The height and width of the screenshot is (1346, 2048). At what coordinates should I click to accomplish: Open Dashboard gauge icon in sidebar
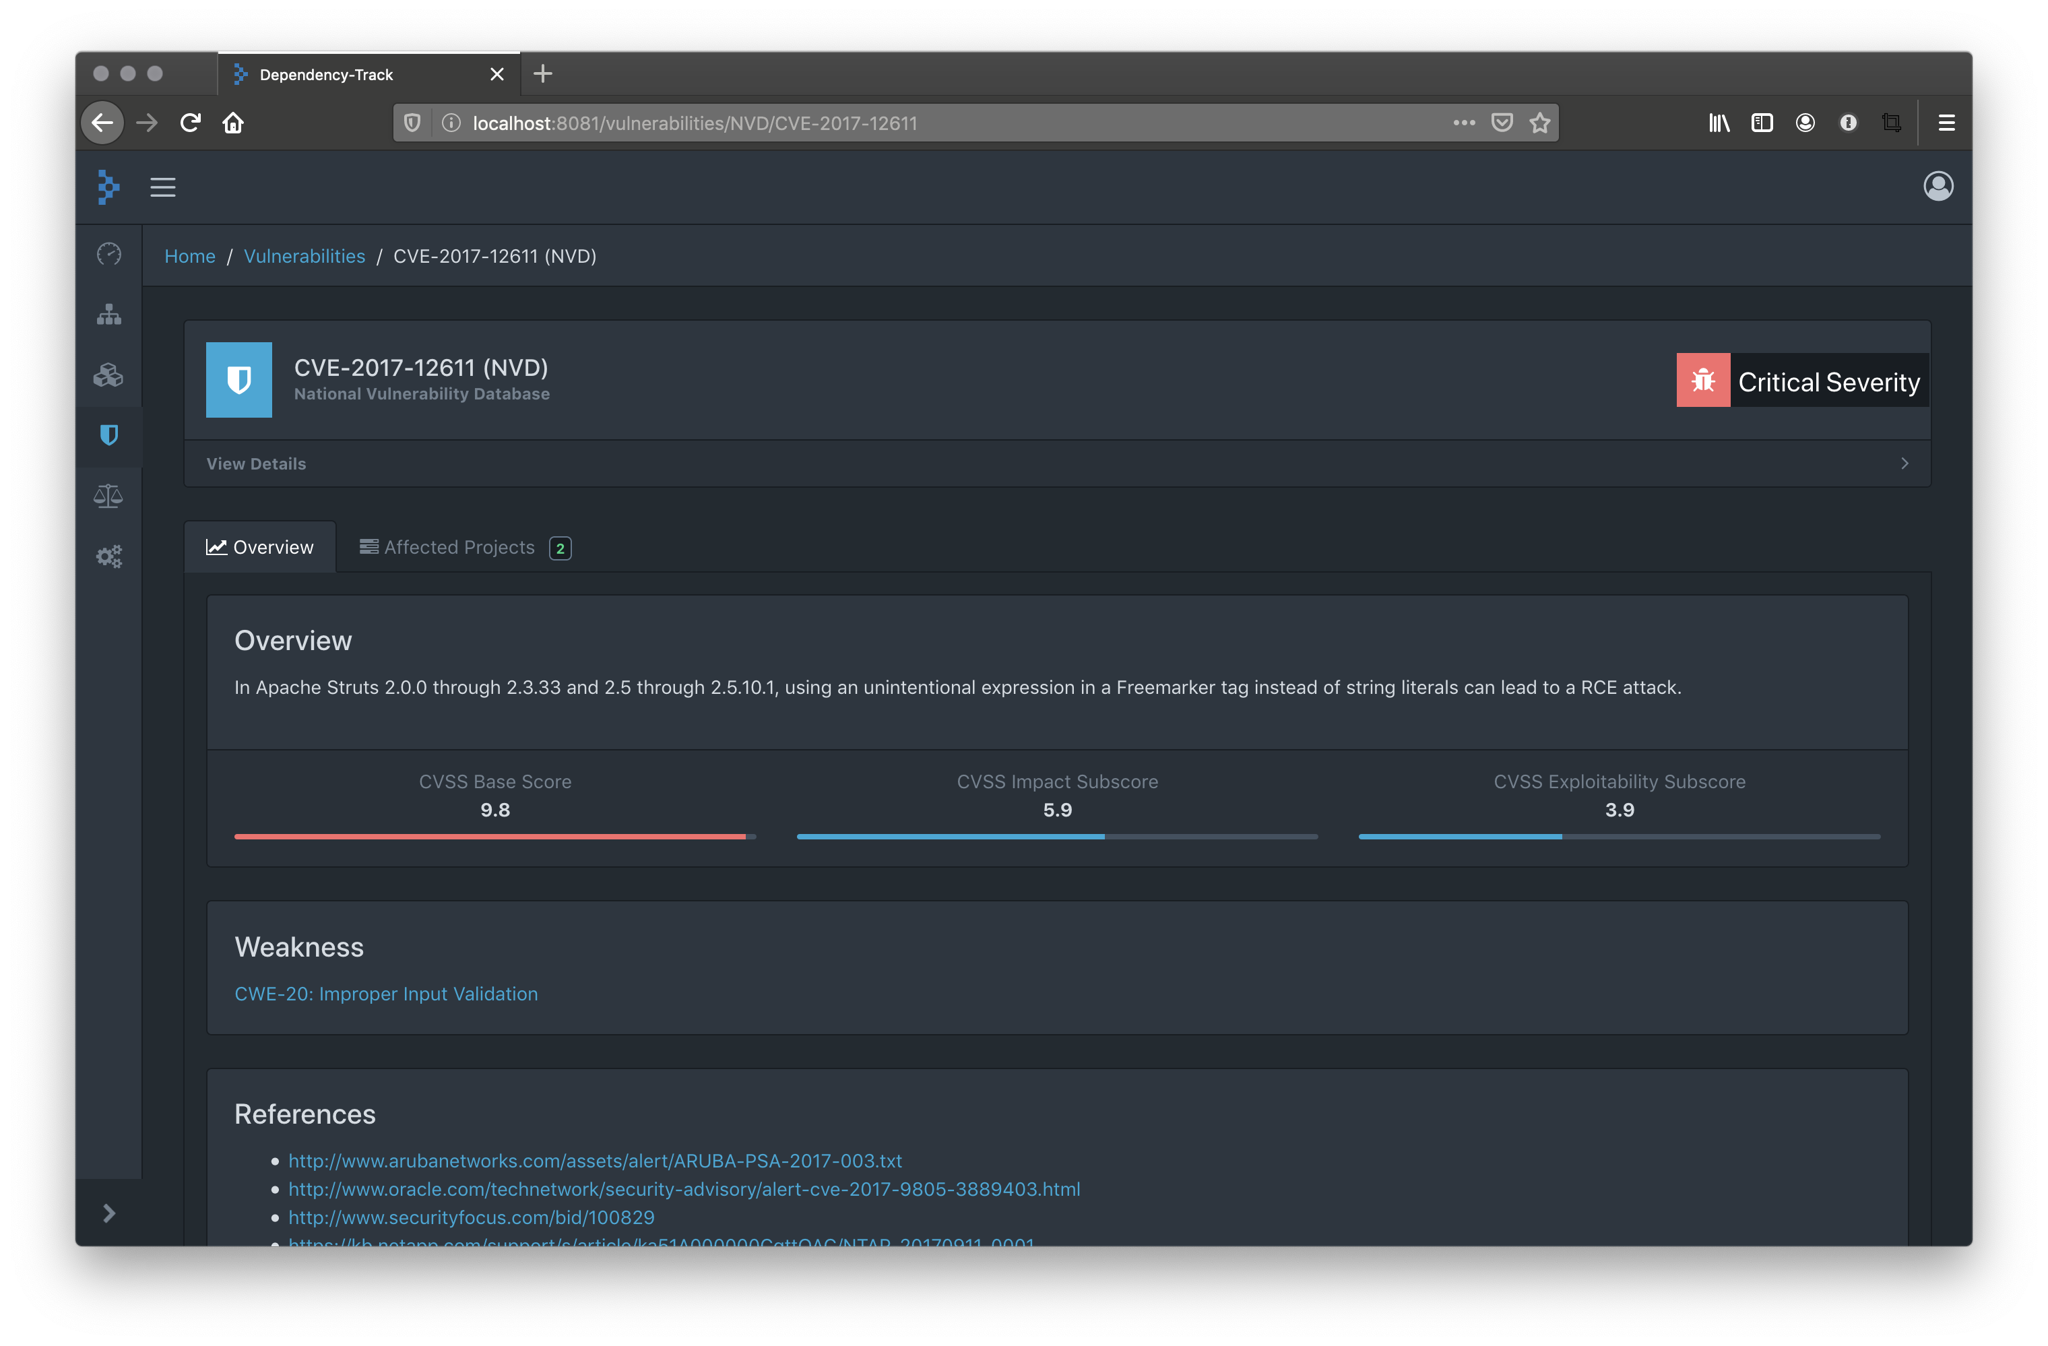(109, 254)
